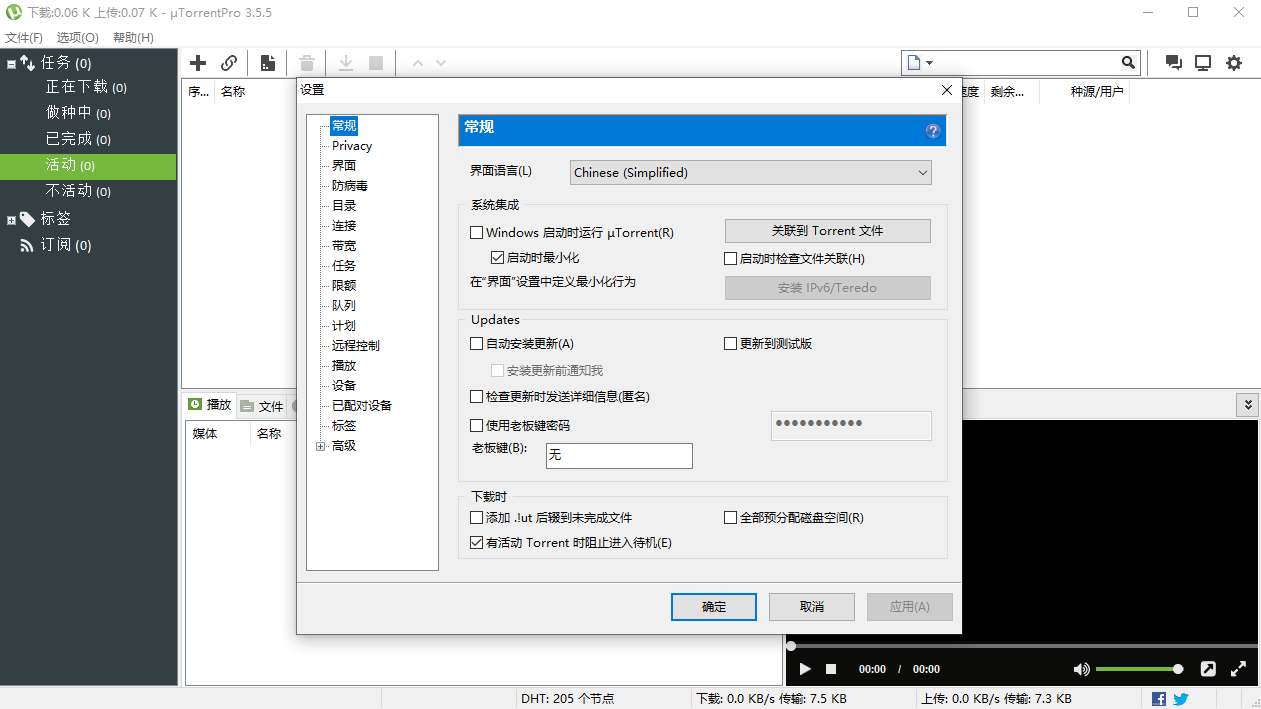The image size is (1261, 709).
Task: Enable 添加 .!ut 后缀到未完成文件 checkbox
Action: coord(476,517)
